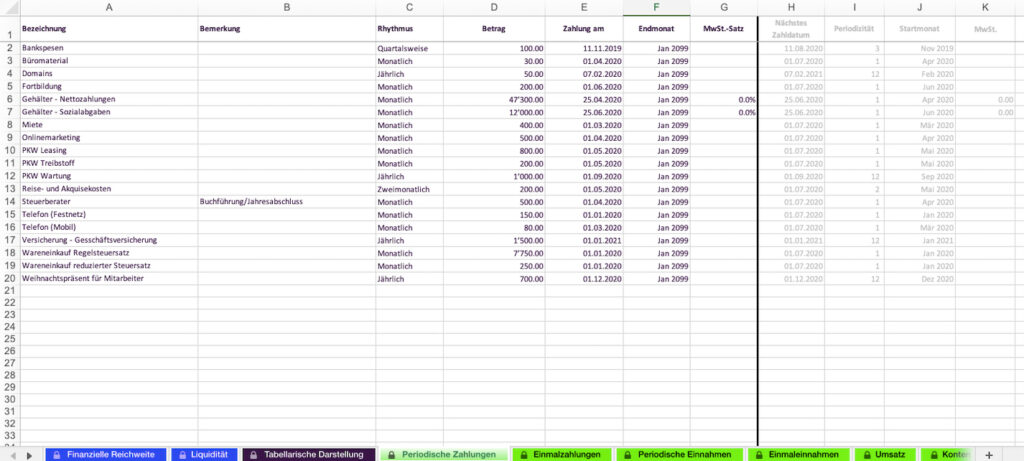
Task: Click the 47'300.00 amount cell
Action: (x=494, y=99)
